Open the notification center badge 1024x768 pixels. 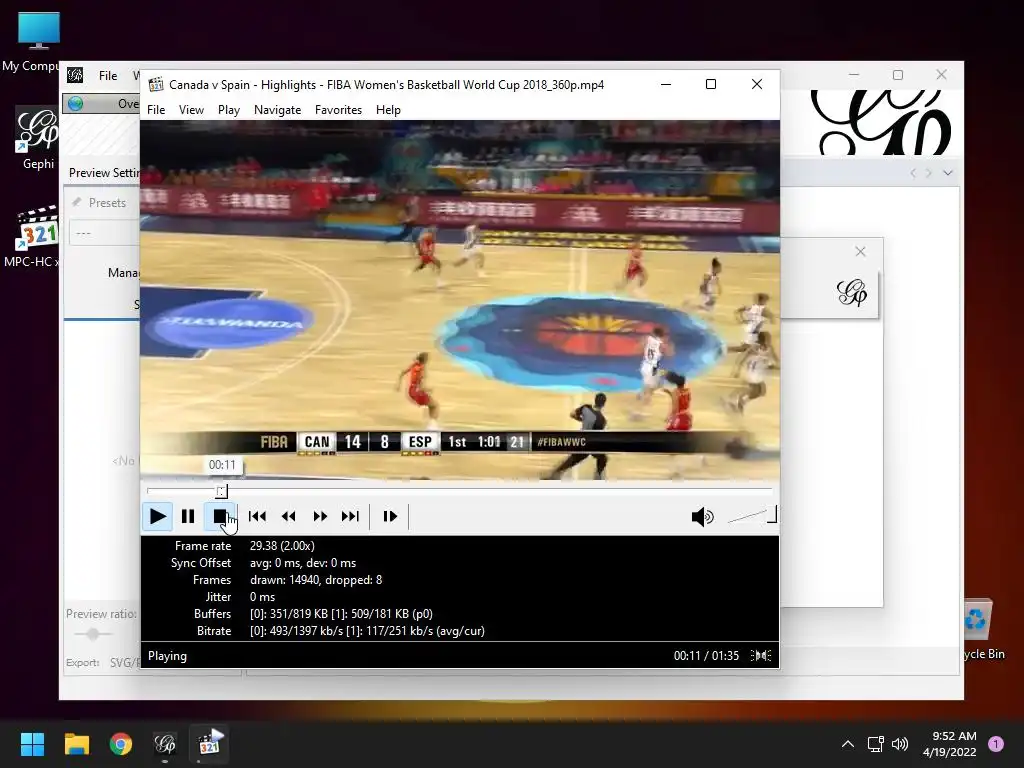pyautogui.click(x=996, y=744)
